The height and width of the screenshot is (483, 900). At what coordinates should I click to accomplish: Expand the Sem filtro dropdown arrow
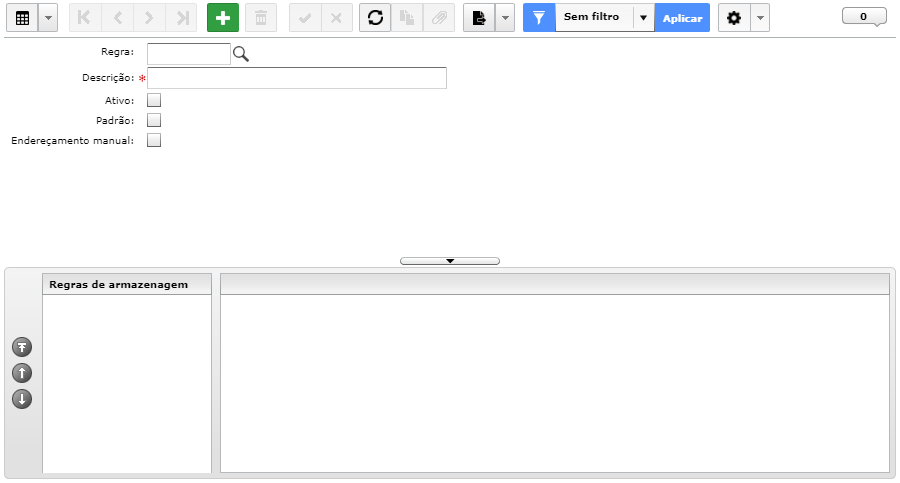pyautogui.click(x=643, y=18)
